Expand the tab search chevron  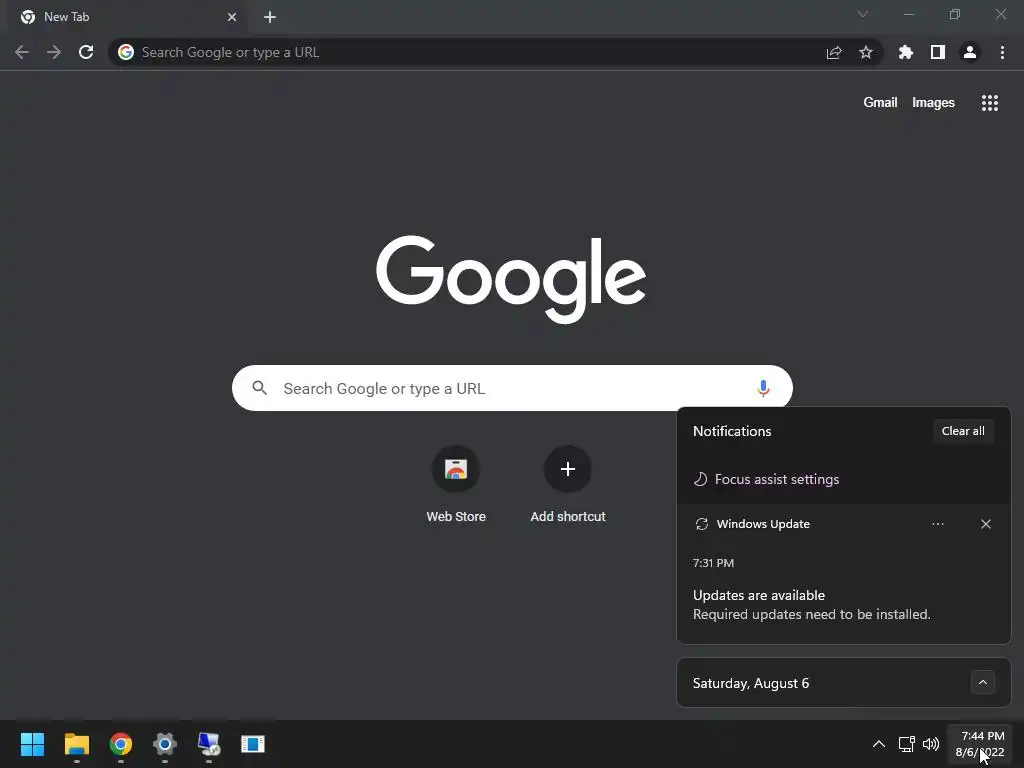click(x=863, y=14)
